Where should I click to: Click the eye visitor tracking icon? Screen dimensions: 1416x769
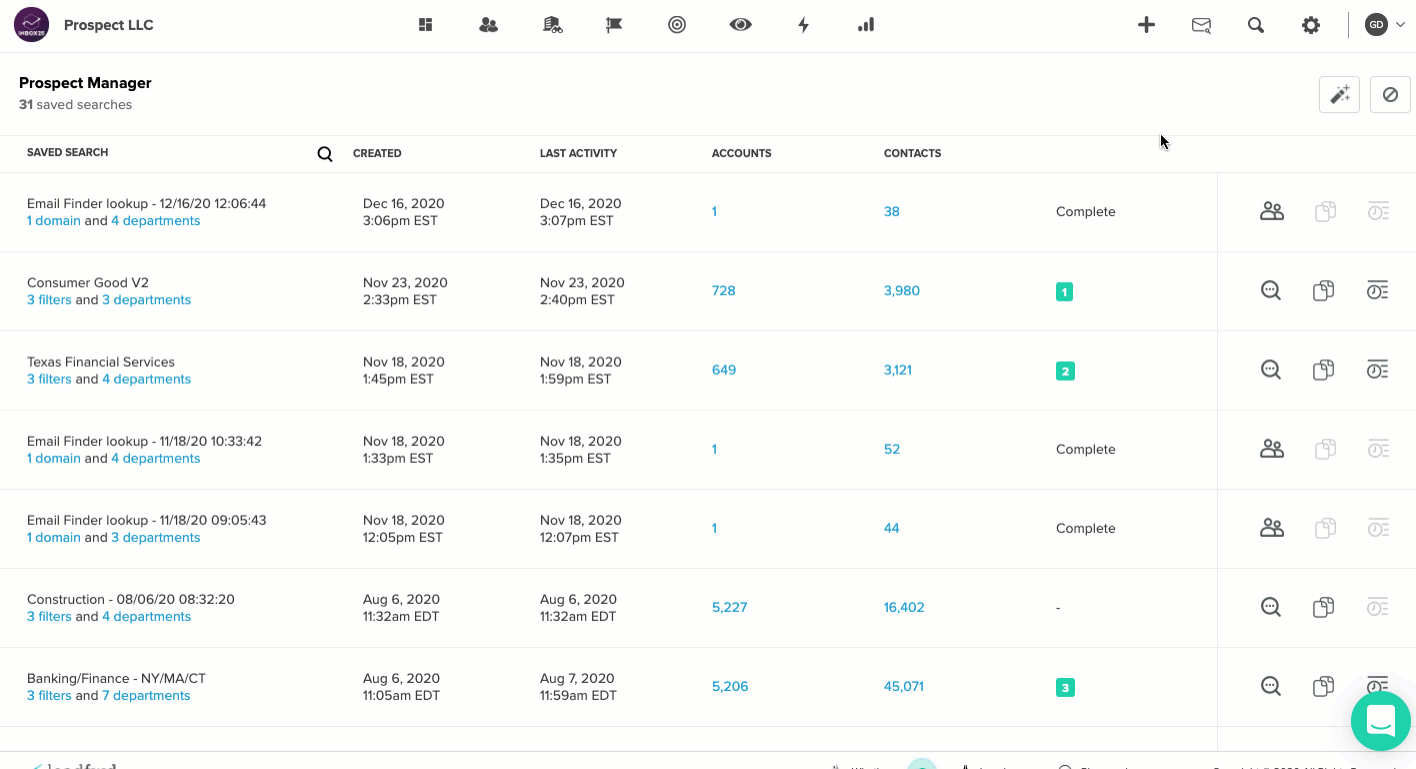point(740,25)
